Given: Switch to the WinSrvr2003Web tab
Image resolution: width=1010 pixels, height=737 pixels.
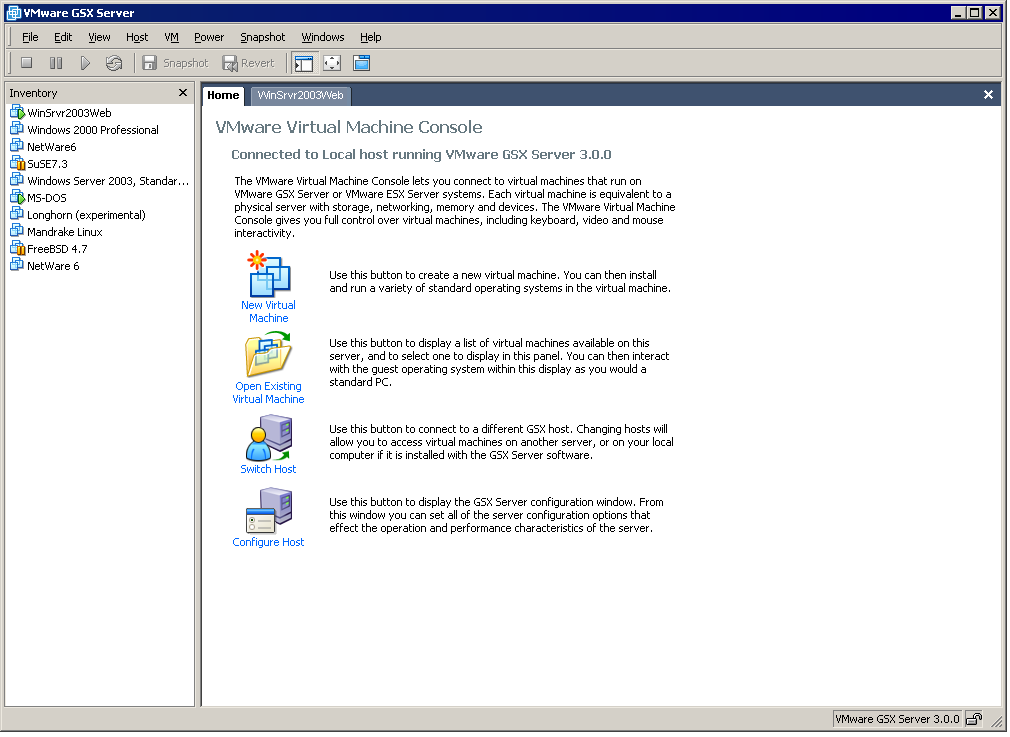Looking at the screenshot, I should pos(300,95).
